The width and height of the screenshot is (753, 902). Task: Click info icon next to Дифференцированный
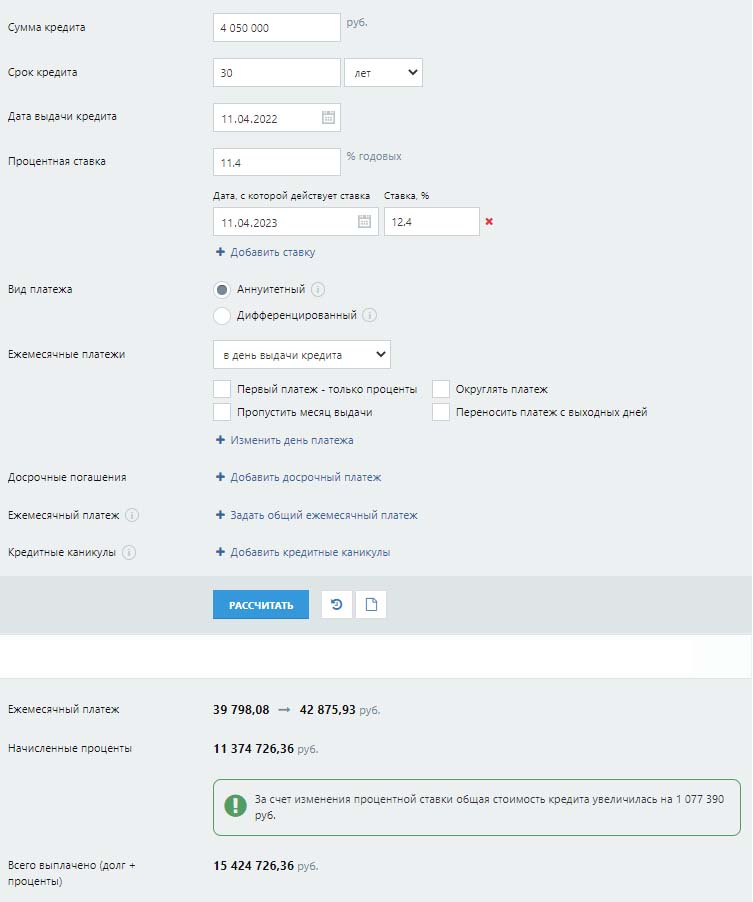(369, 316)
